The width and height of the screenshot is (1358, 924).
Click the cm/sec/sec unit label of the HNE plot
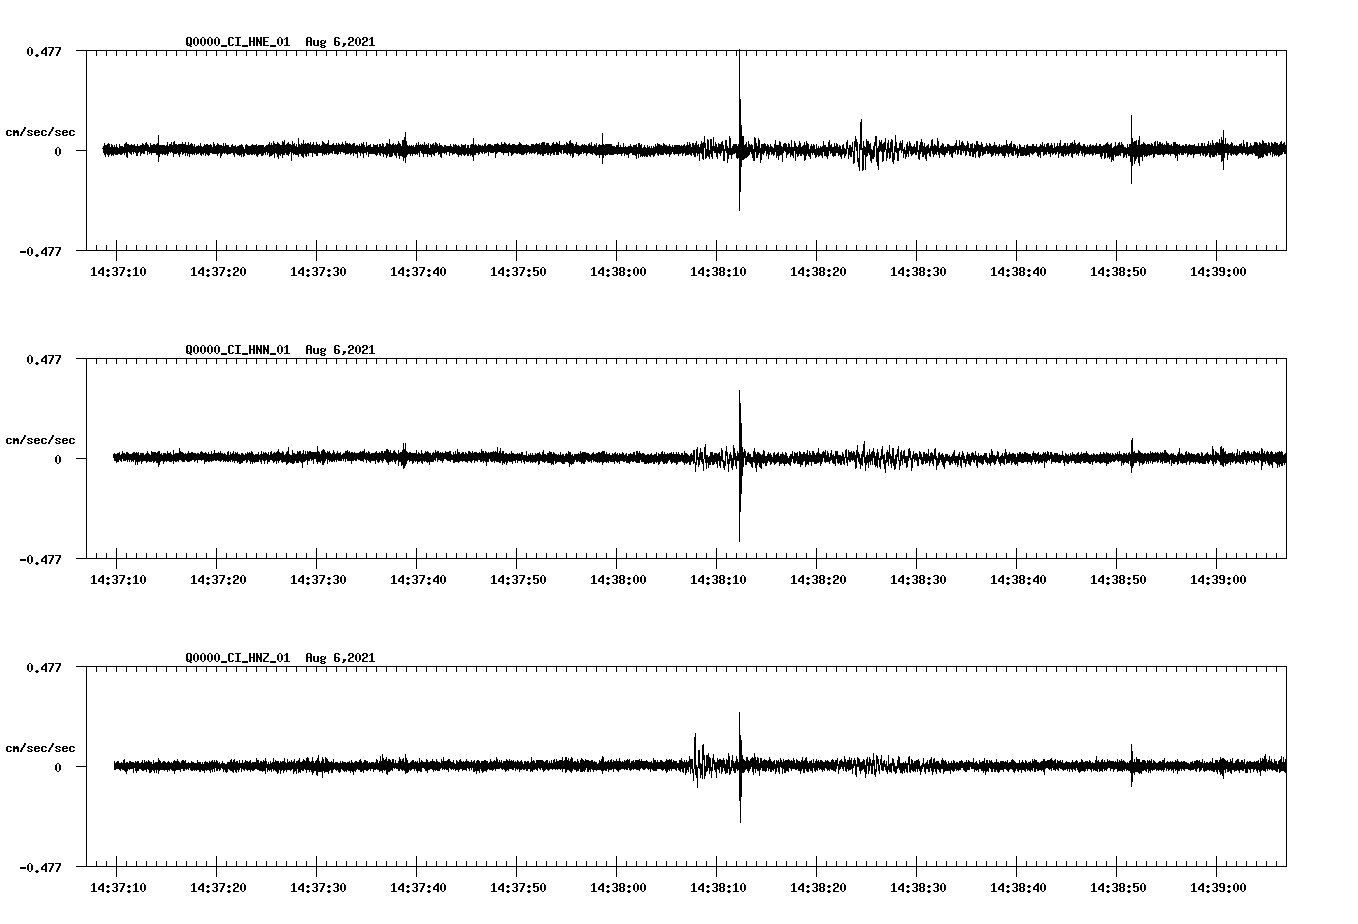(x=40, y=132)
